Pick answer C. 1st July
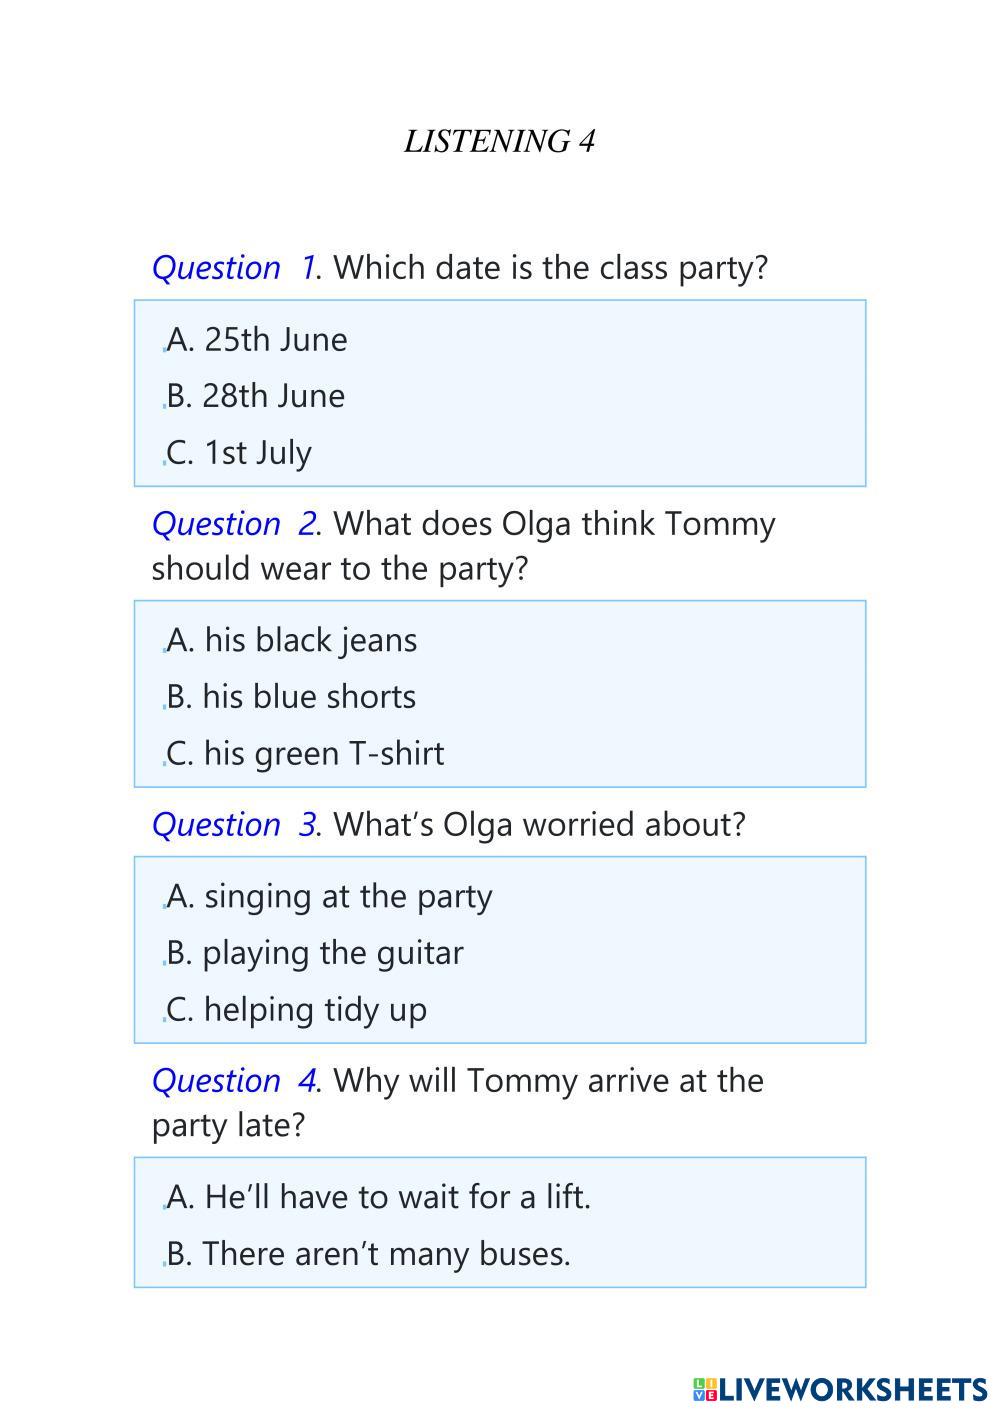The image size is (1000, 1414). pyautogui.click(x=239, y=453)
